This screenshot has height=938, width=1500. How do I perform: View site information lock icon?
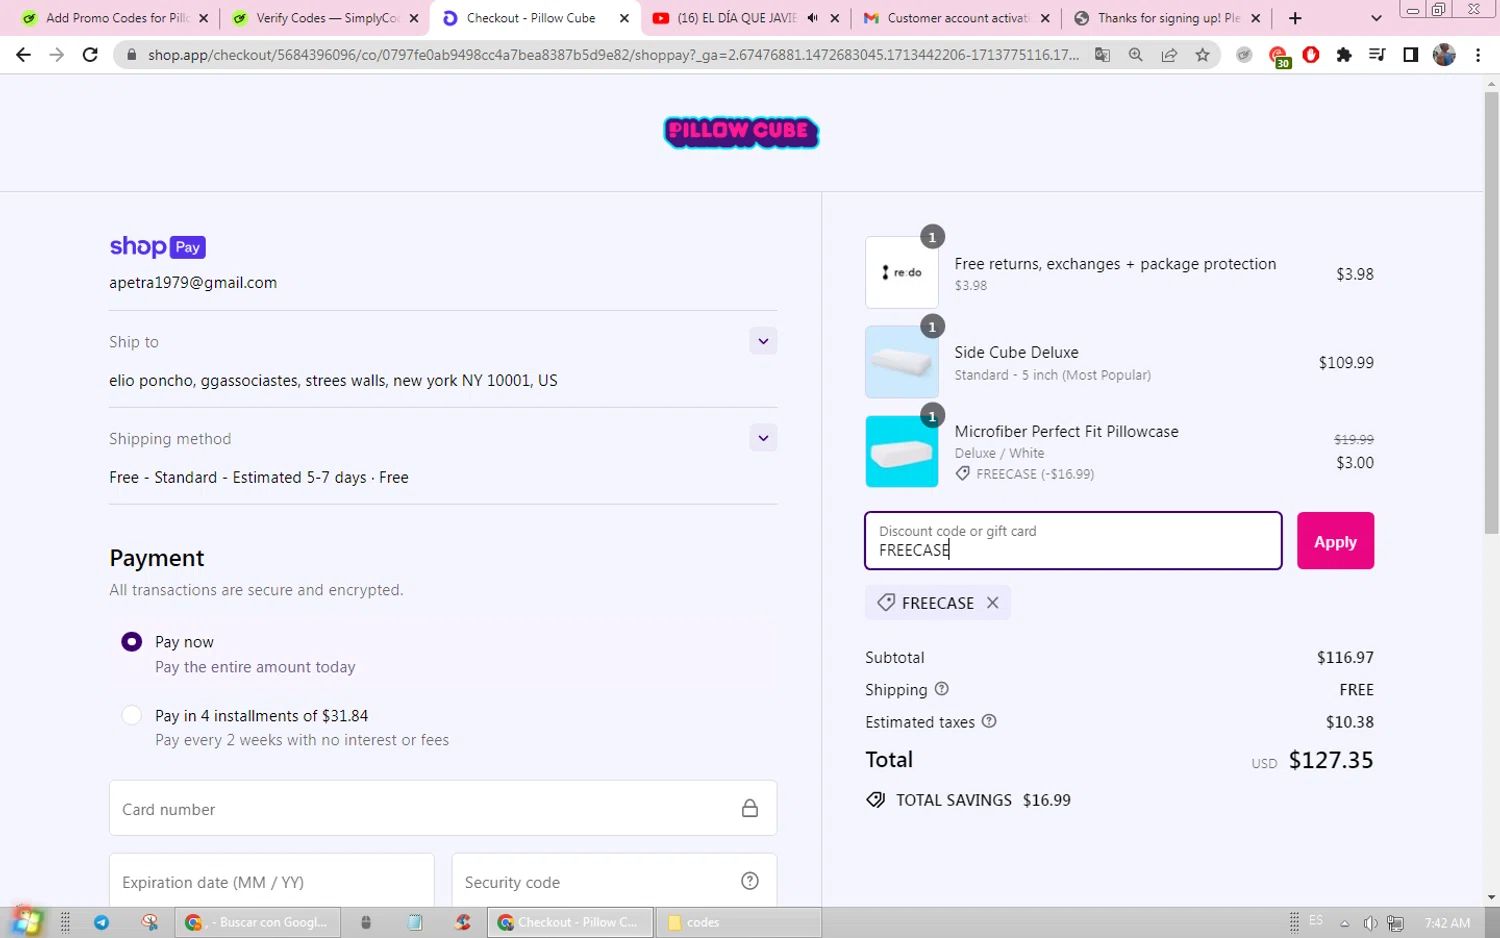(131, 55)
